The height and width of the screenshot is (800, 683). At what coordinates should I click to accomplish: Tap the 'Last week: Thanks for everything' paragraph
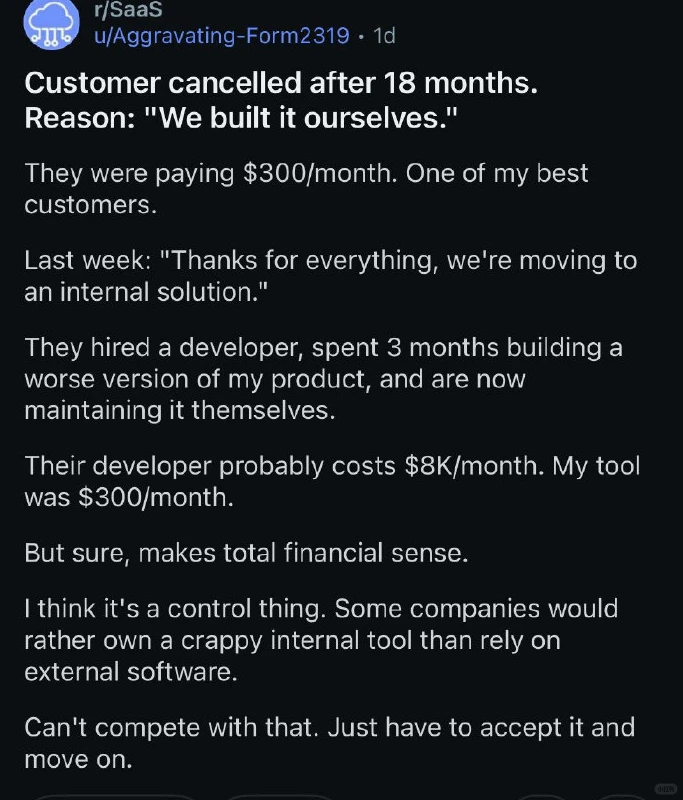pos(331,276)
